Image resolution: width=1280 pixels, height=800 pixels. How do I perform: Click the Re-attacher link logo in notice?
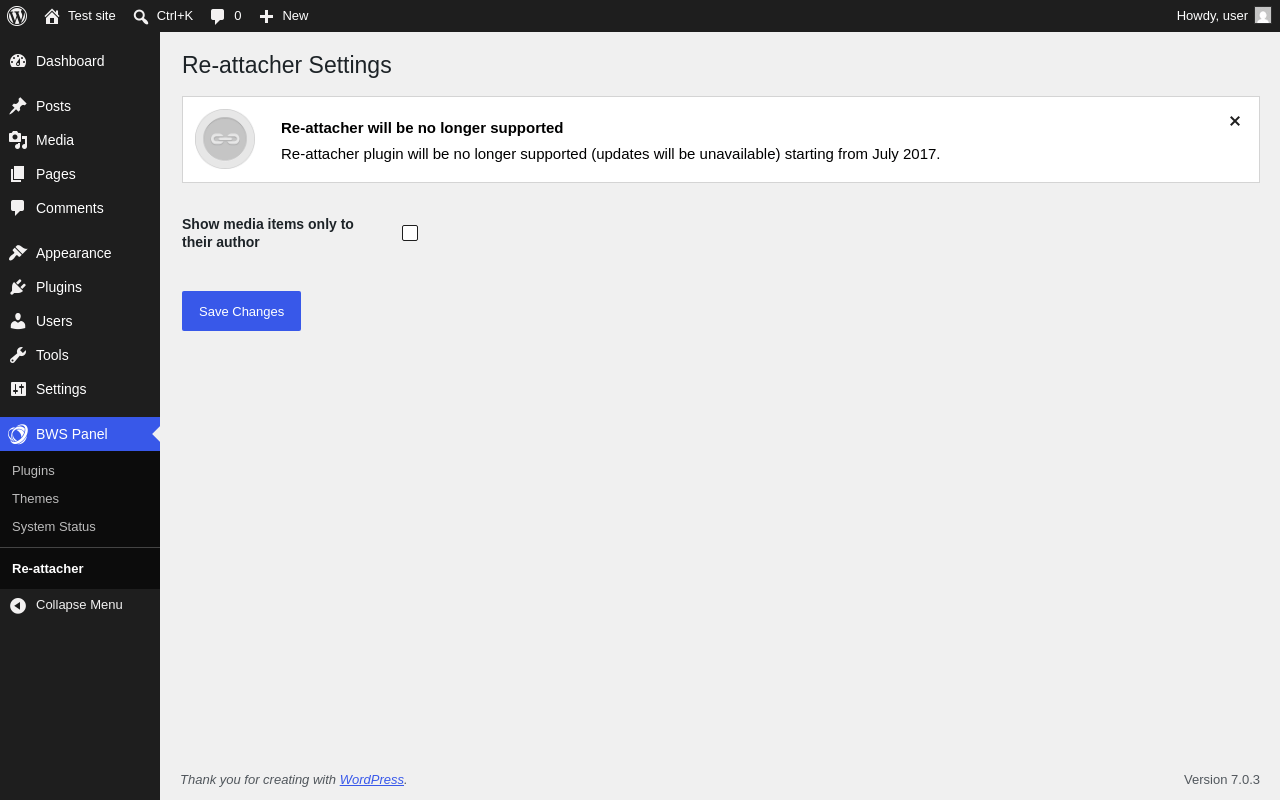point(225,139)
